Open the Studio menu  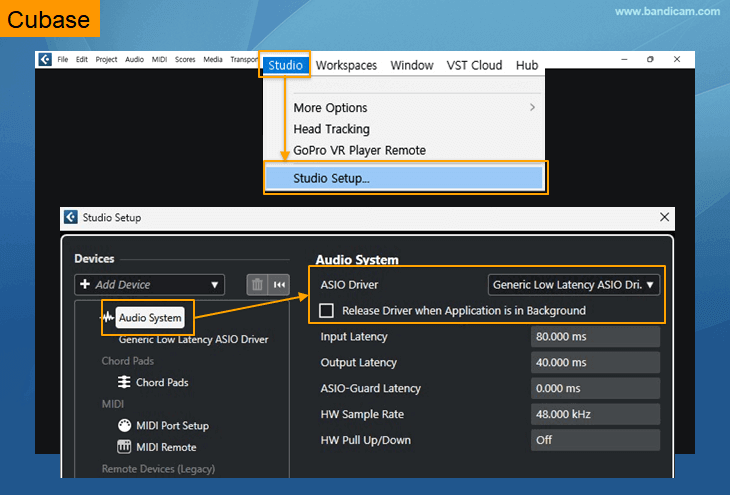click(x=285, y=65)
